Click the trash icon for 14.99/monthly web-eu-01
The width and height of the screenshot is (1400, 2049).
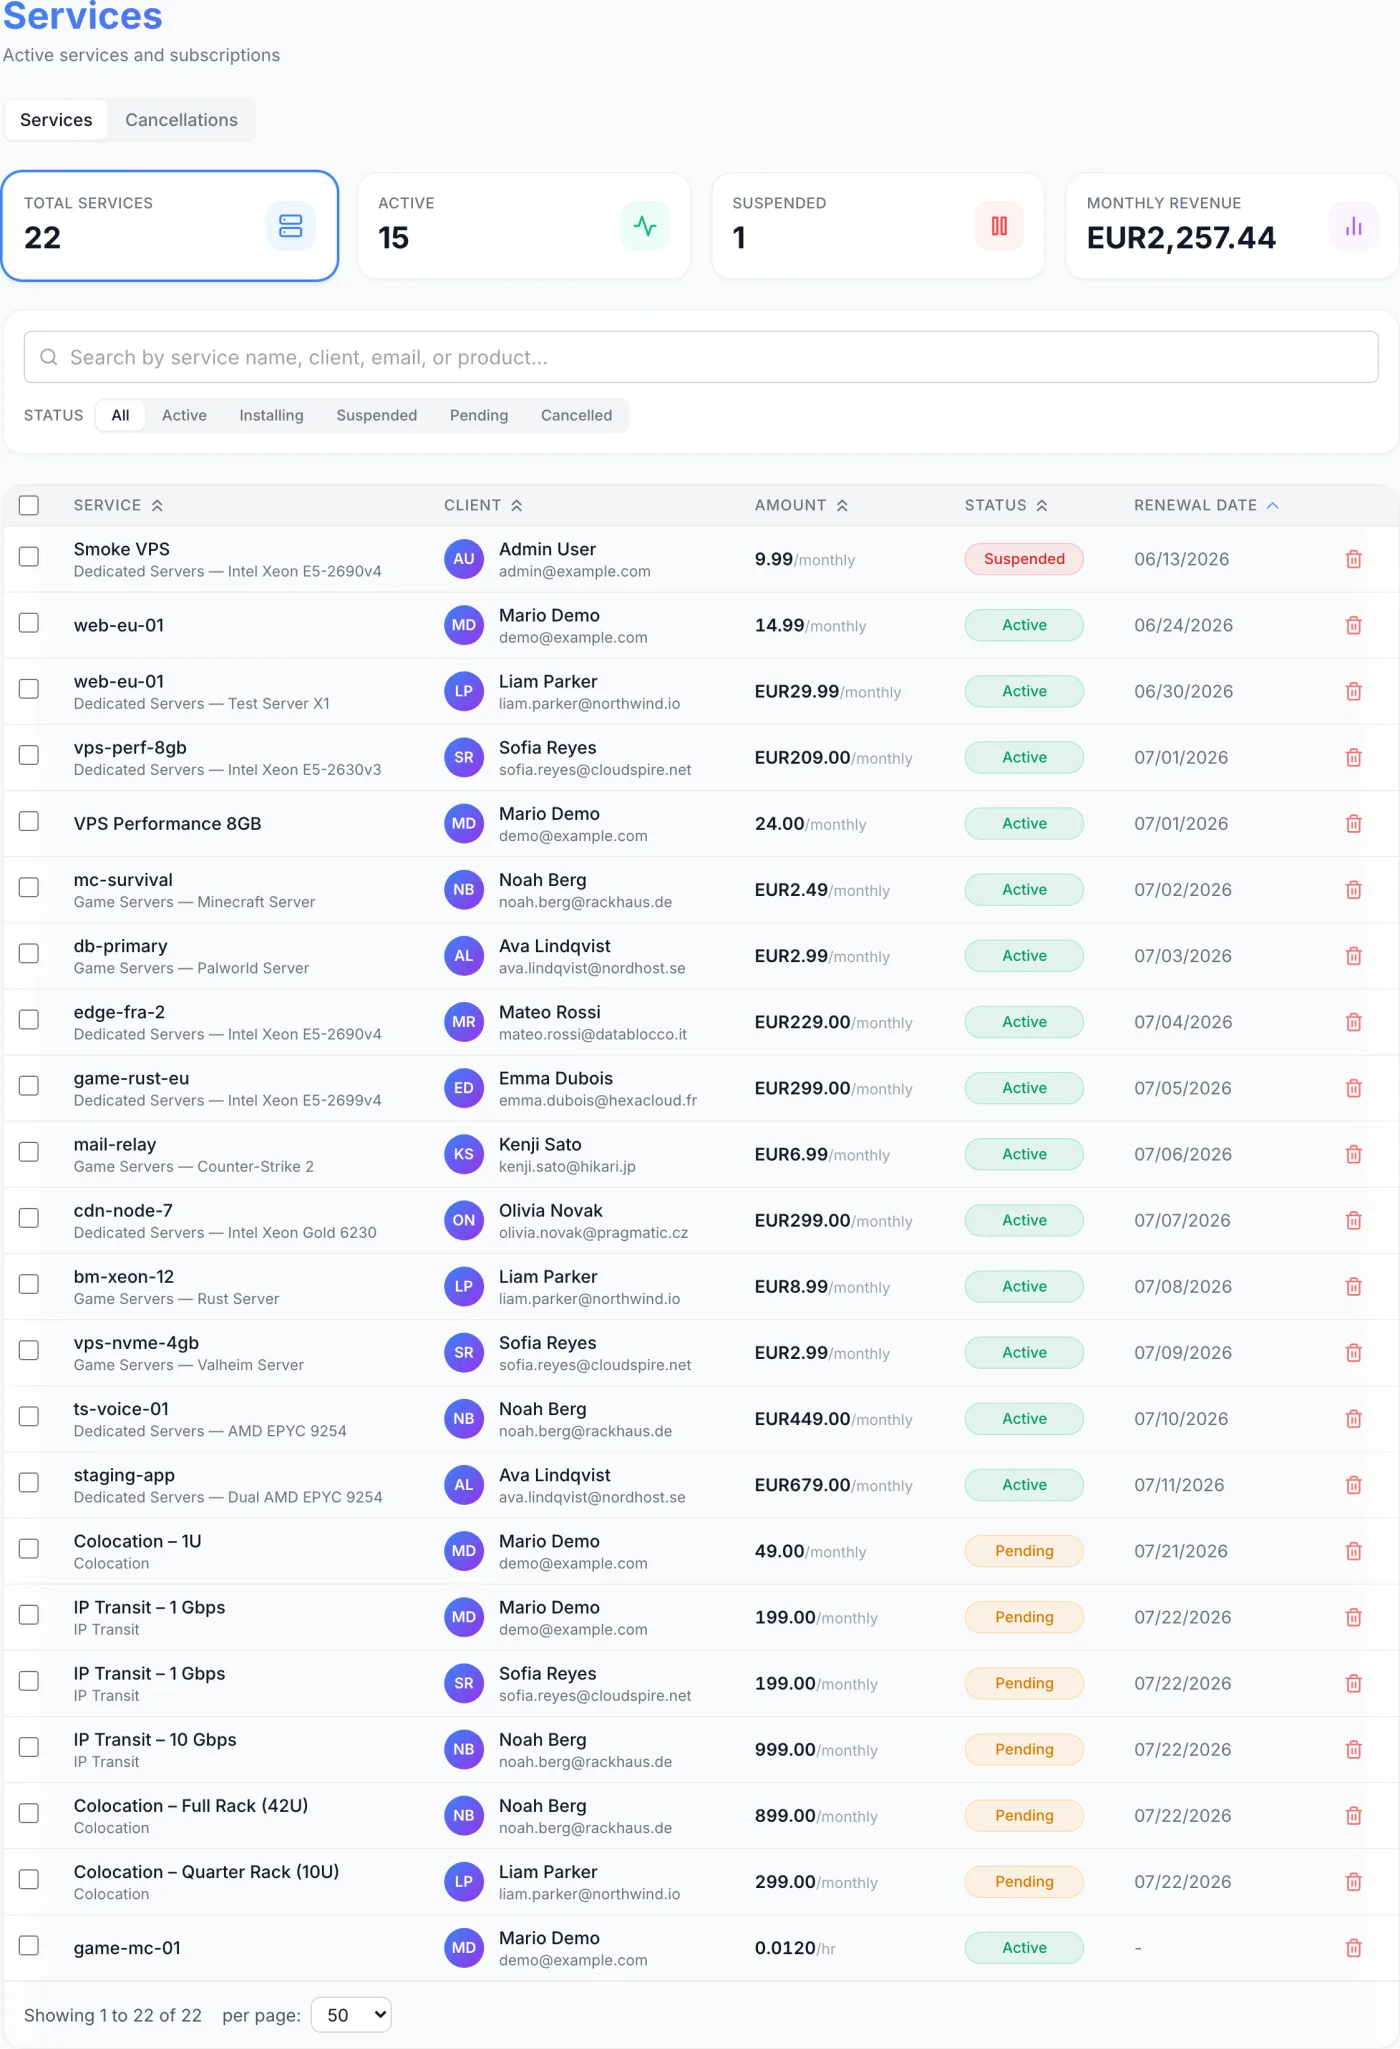click(x=1353, y=625)
